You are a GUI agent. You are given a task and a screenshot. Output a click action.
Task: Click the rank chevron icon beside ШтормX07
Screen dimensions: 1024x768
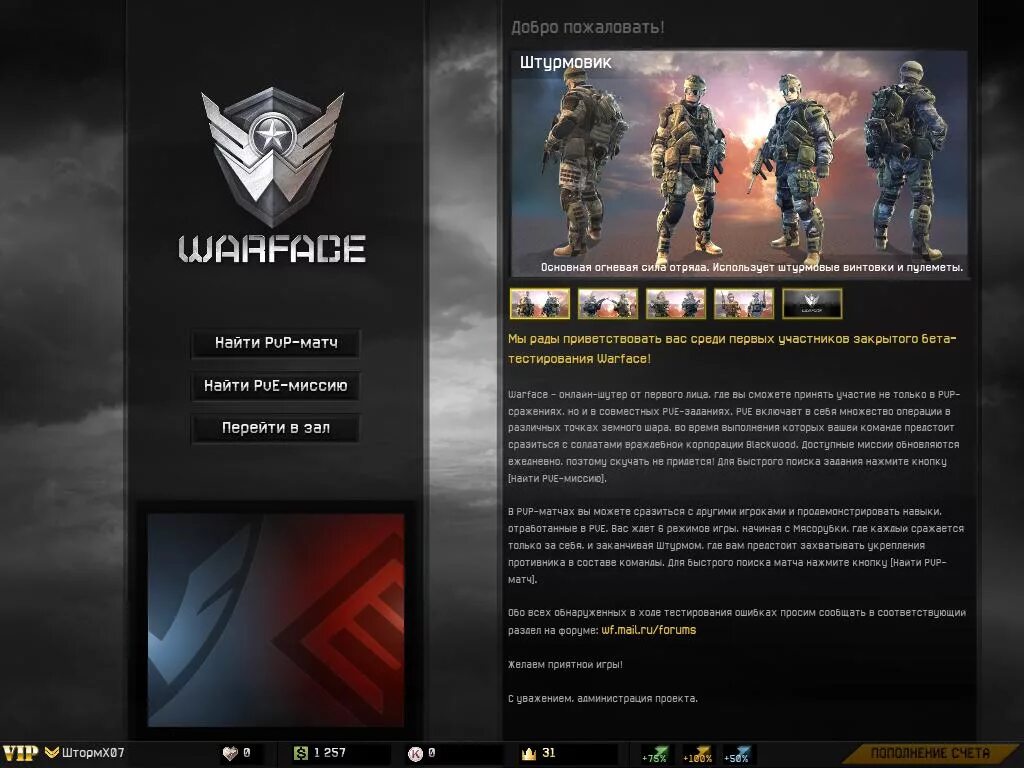pyautogui.click(x=52, y=753)
